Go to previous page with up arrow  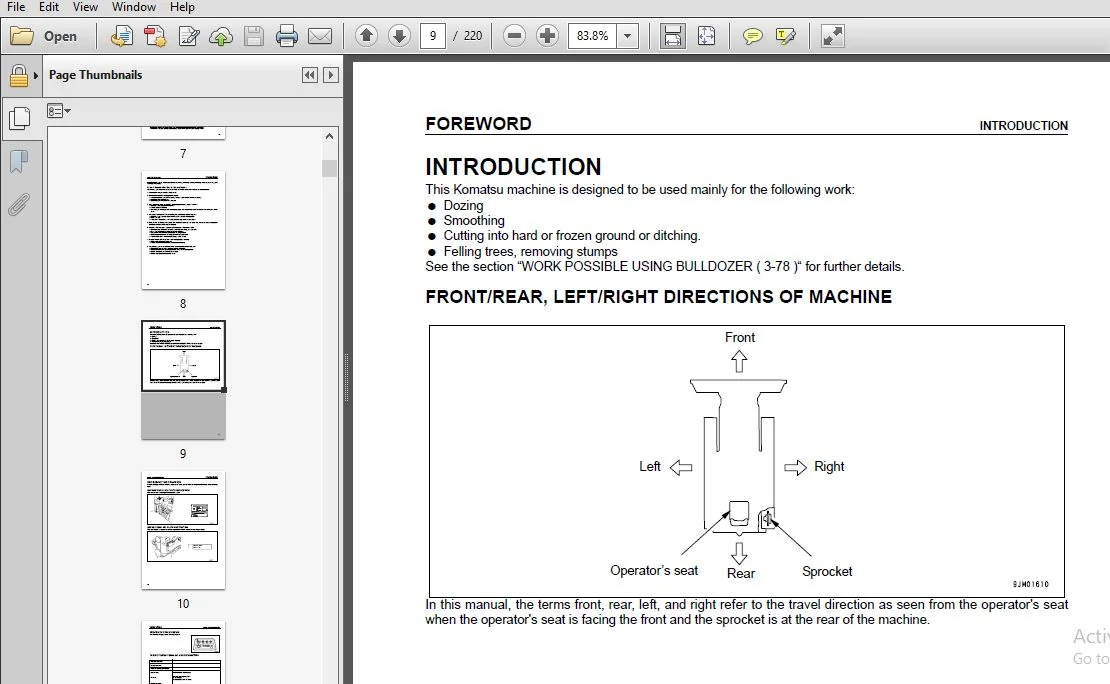[x=366, y=35]
